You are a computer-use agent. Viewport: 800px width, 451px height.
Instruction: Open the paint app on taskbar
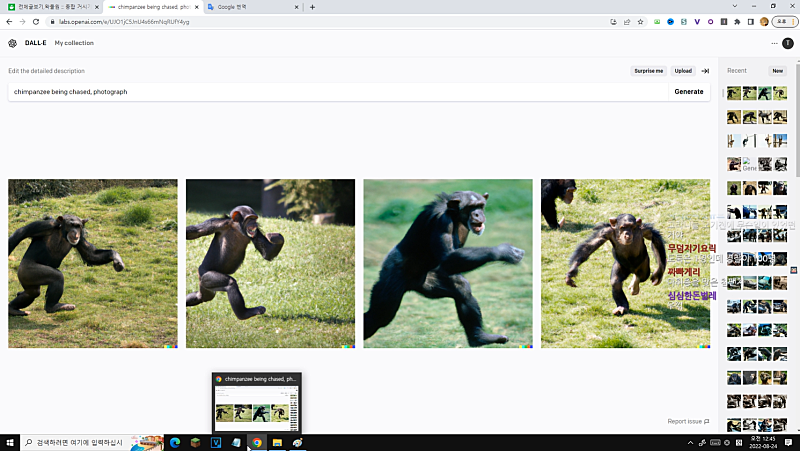(x=297, y=442)
